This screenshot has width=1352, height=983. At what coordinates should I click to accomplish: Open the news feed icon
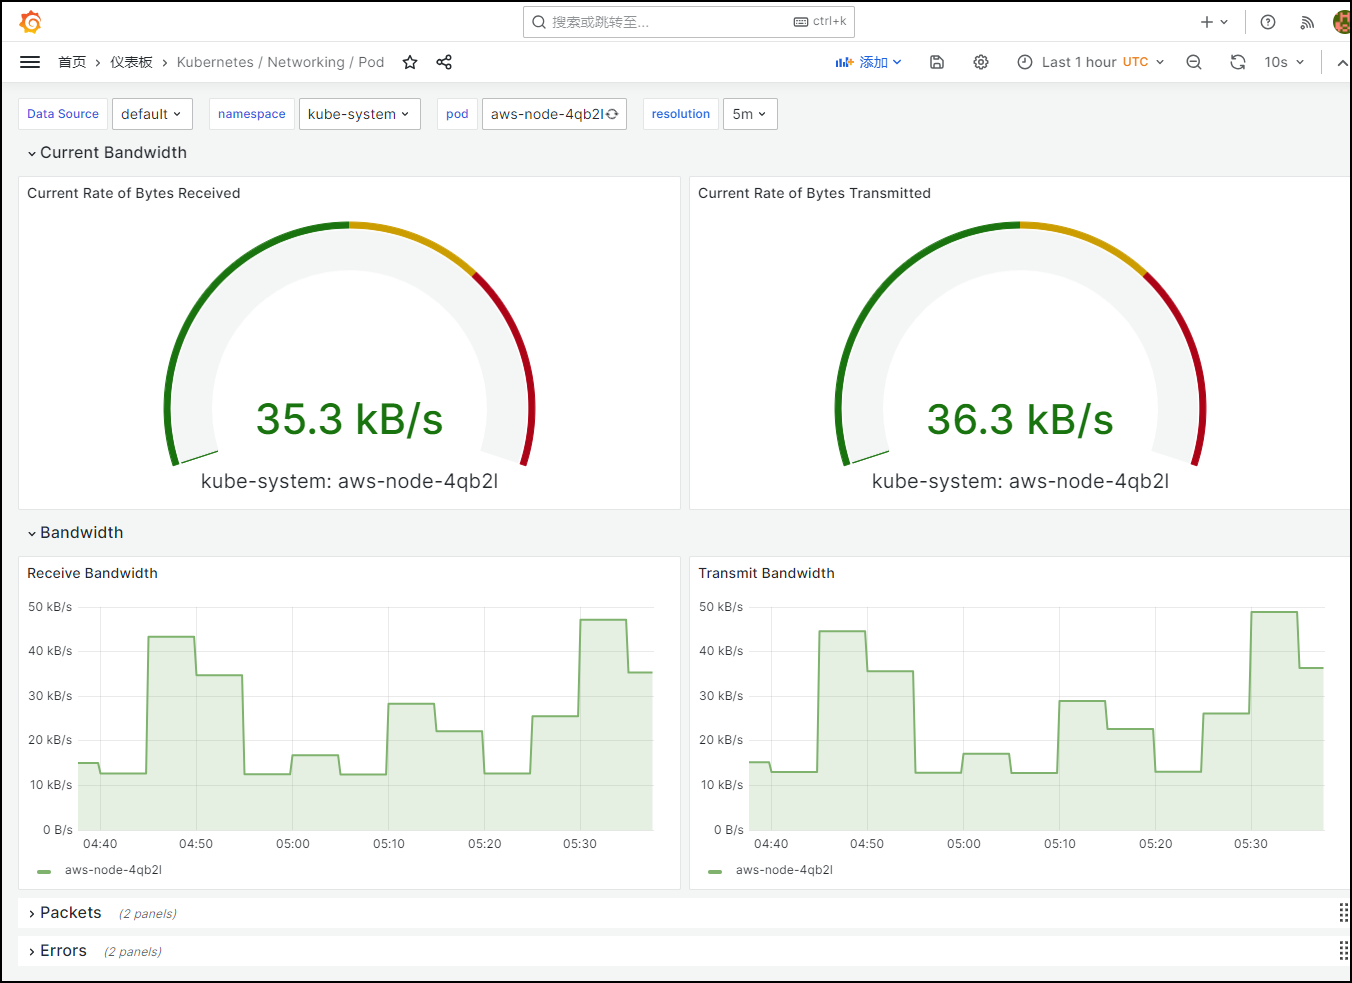click(x=1307, y=22)
